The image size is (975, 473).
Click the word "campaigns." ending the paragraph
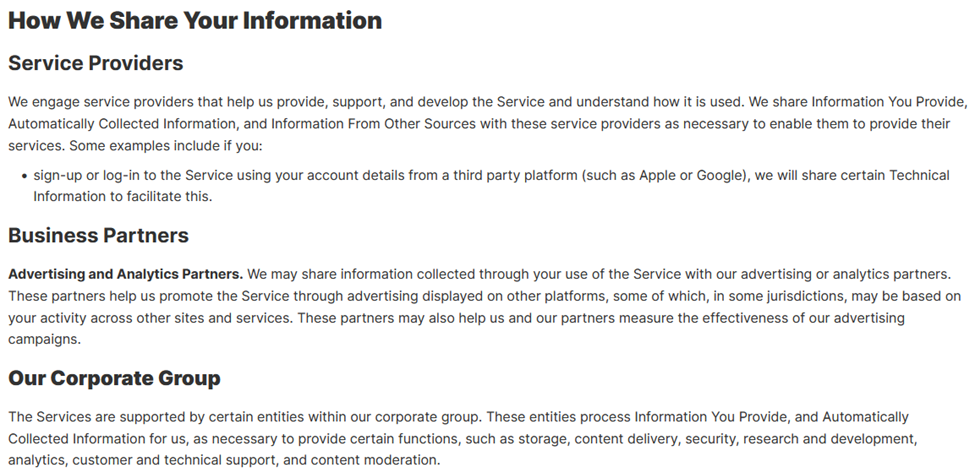[45, 340]
